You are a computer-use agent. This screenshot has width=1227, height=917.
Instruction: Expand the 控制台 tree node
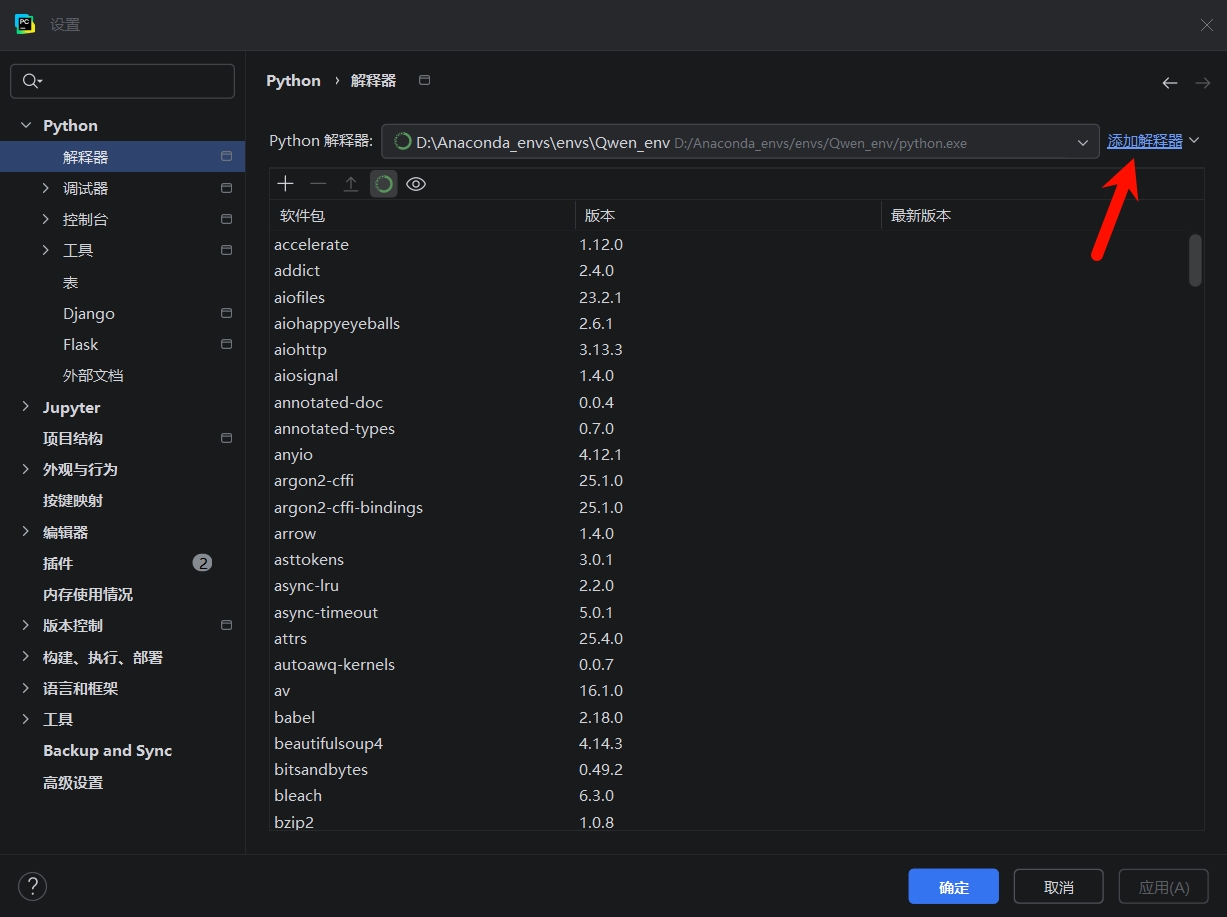[46, 219]
